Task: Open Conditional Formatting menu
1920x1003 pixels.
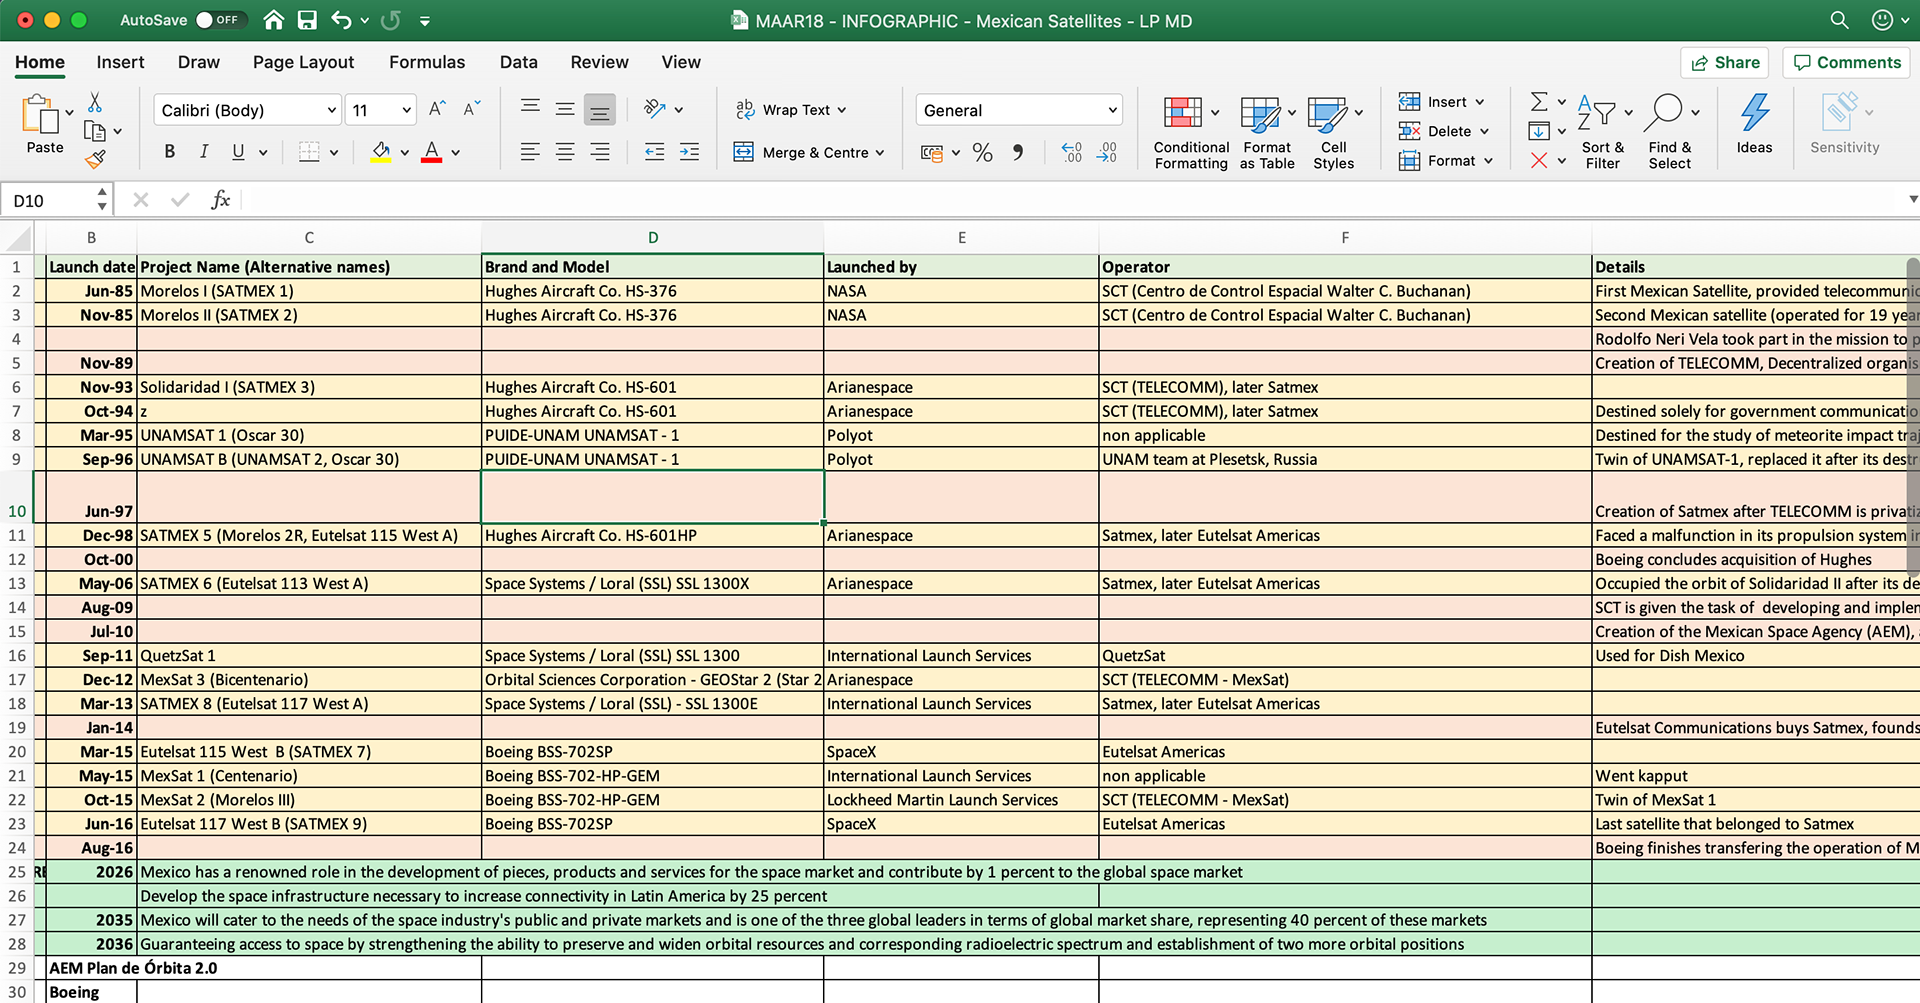Action: click(x=1190, y=132)
